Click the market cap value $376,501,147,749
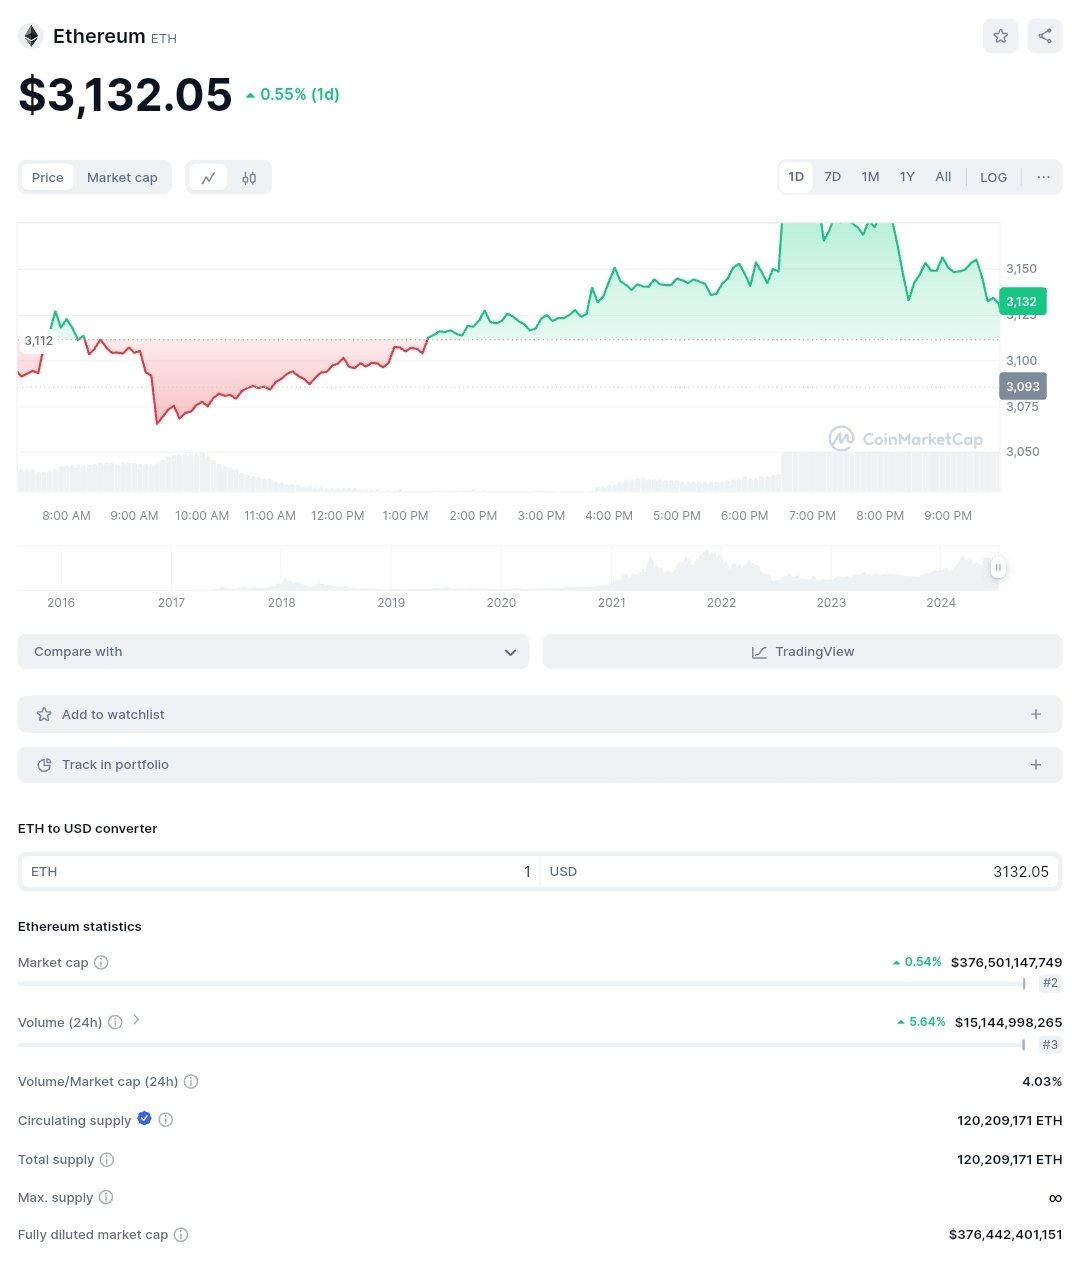Screen dimensions: 1080x1276 point(1006,962)
